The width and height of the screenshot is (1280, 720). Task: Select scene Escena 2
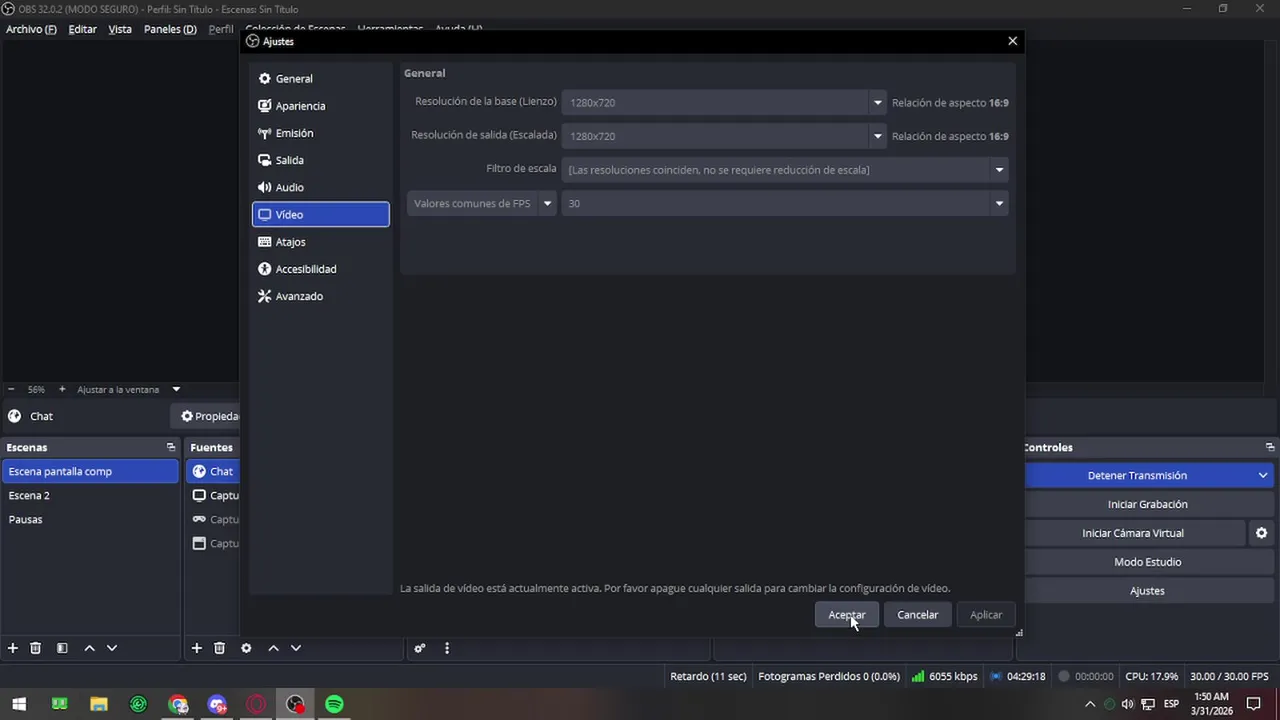90,495
